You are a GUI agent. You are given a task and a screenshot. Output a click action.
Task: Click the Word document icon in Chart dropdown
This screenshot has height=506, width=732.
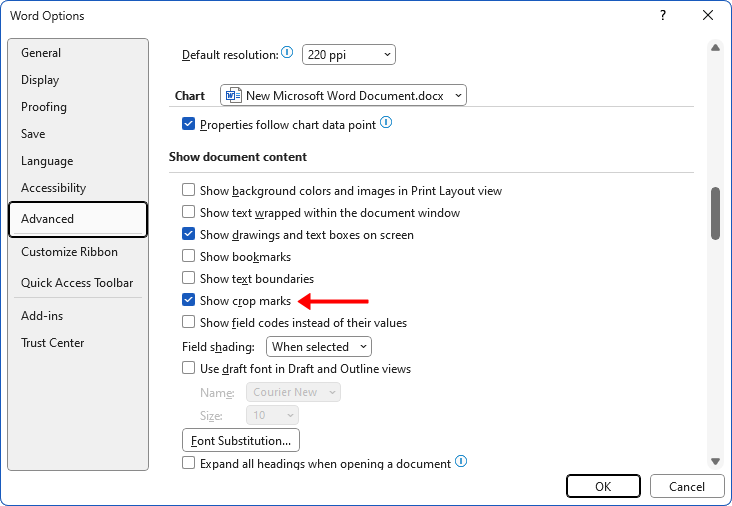pyautogui.click(x=234, y=96)
